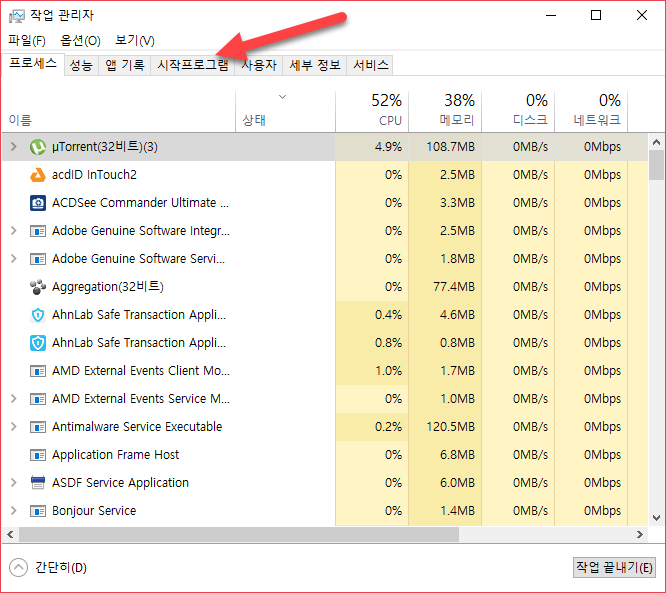Viewport: 666px width, 593px height.
Task: Select the Bonjour Service row name
Action: (94, 511)
